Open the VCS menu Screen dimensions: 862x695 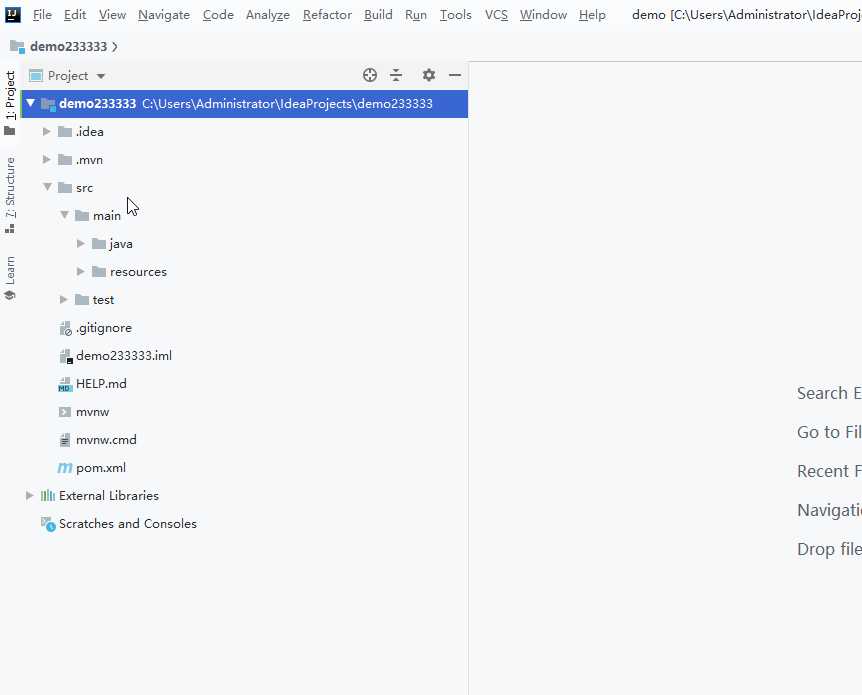click(496, 15)
